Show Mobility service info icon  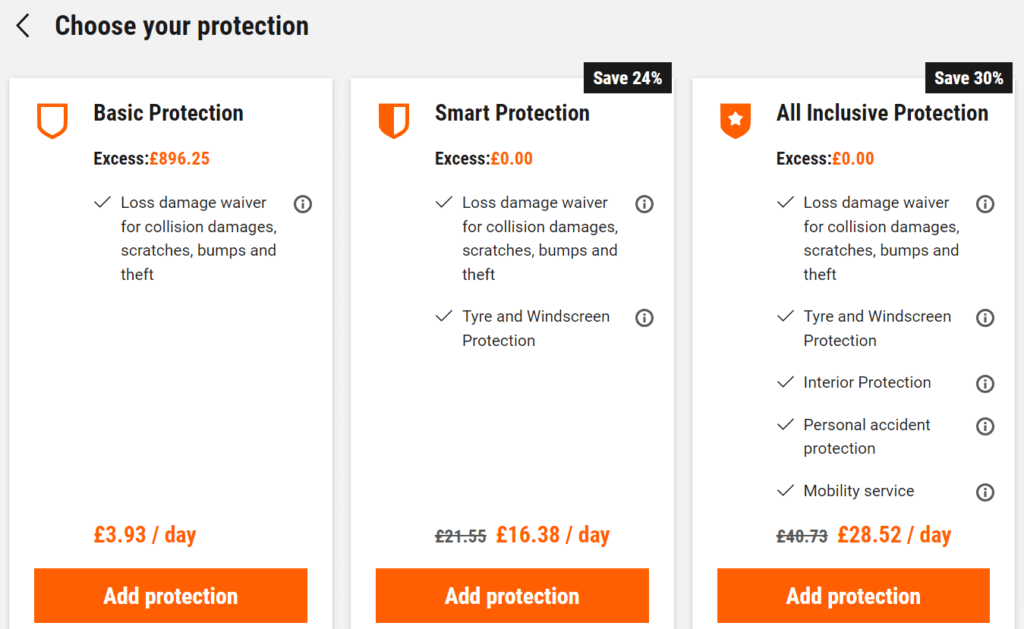(x=985, y=492)
